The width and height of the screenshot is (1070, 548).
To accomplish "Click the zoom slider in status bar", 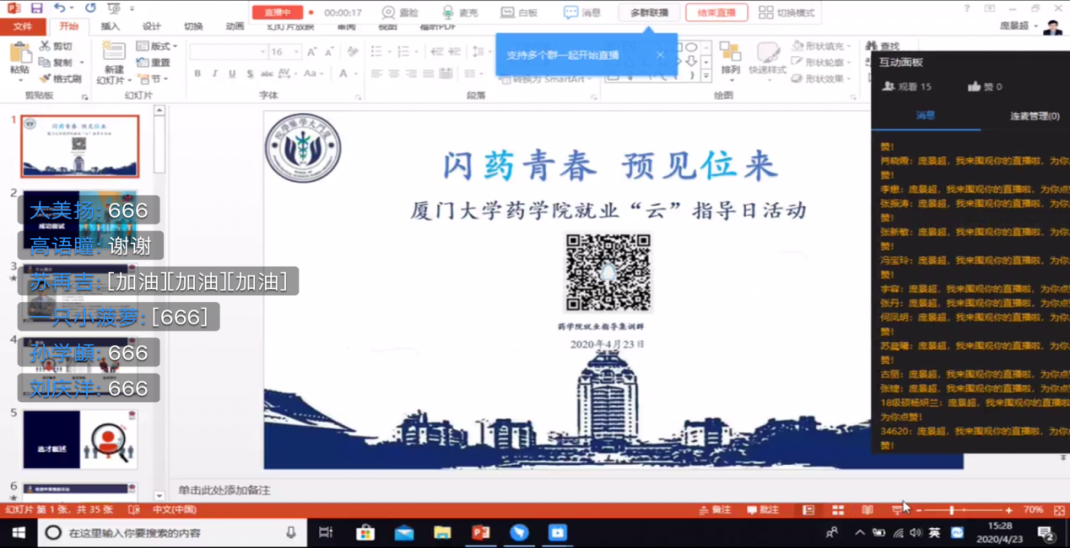I will [x=952, y=510].
